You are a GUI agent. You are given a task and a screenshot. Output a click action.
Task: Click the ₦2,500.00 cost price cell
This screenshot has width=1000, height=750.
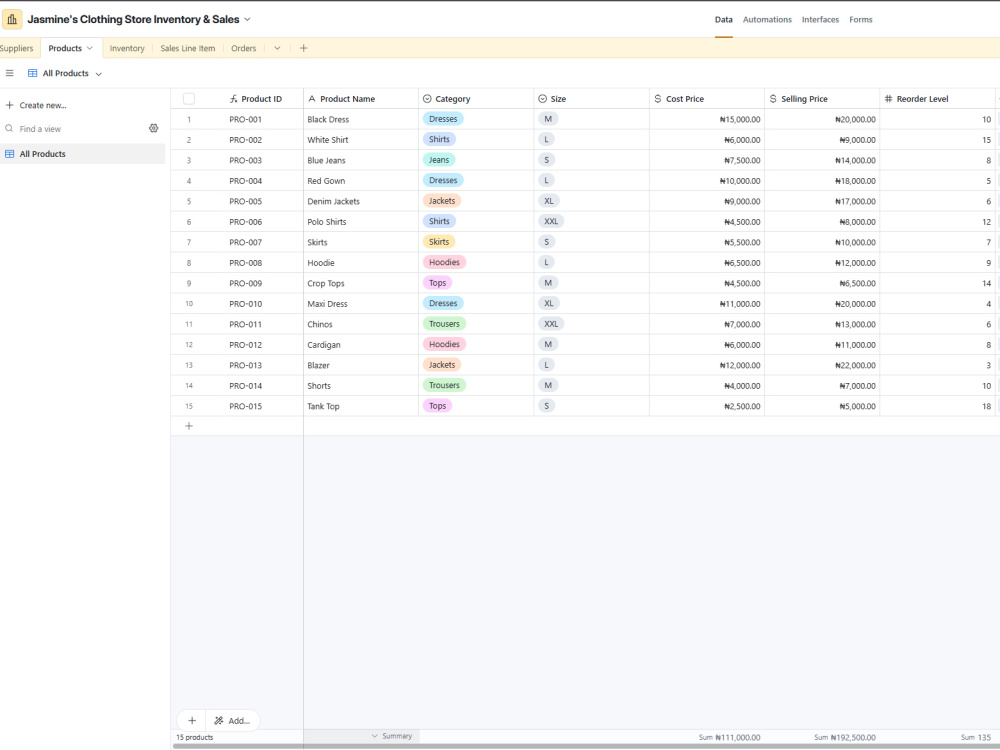707,406
